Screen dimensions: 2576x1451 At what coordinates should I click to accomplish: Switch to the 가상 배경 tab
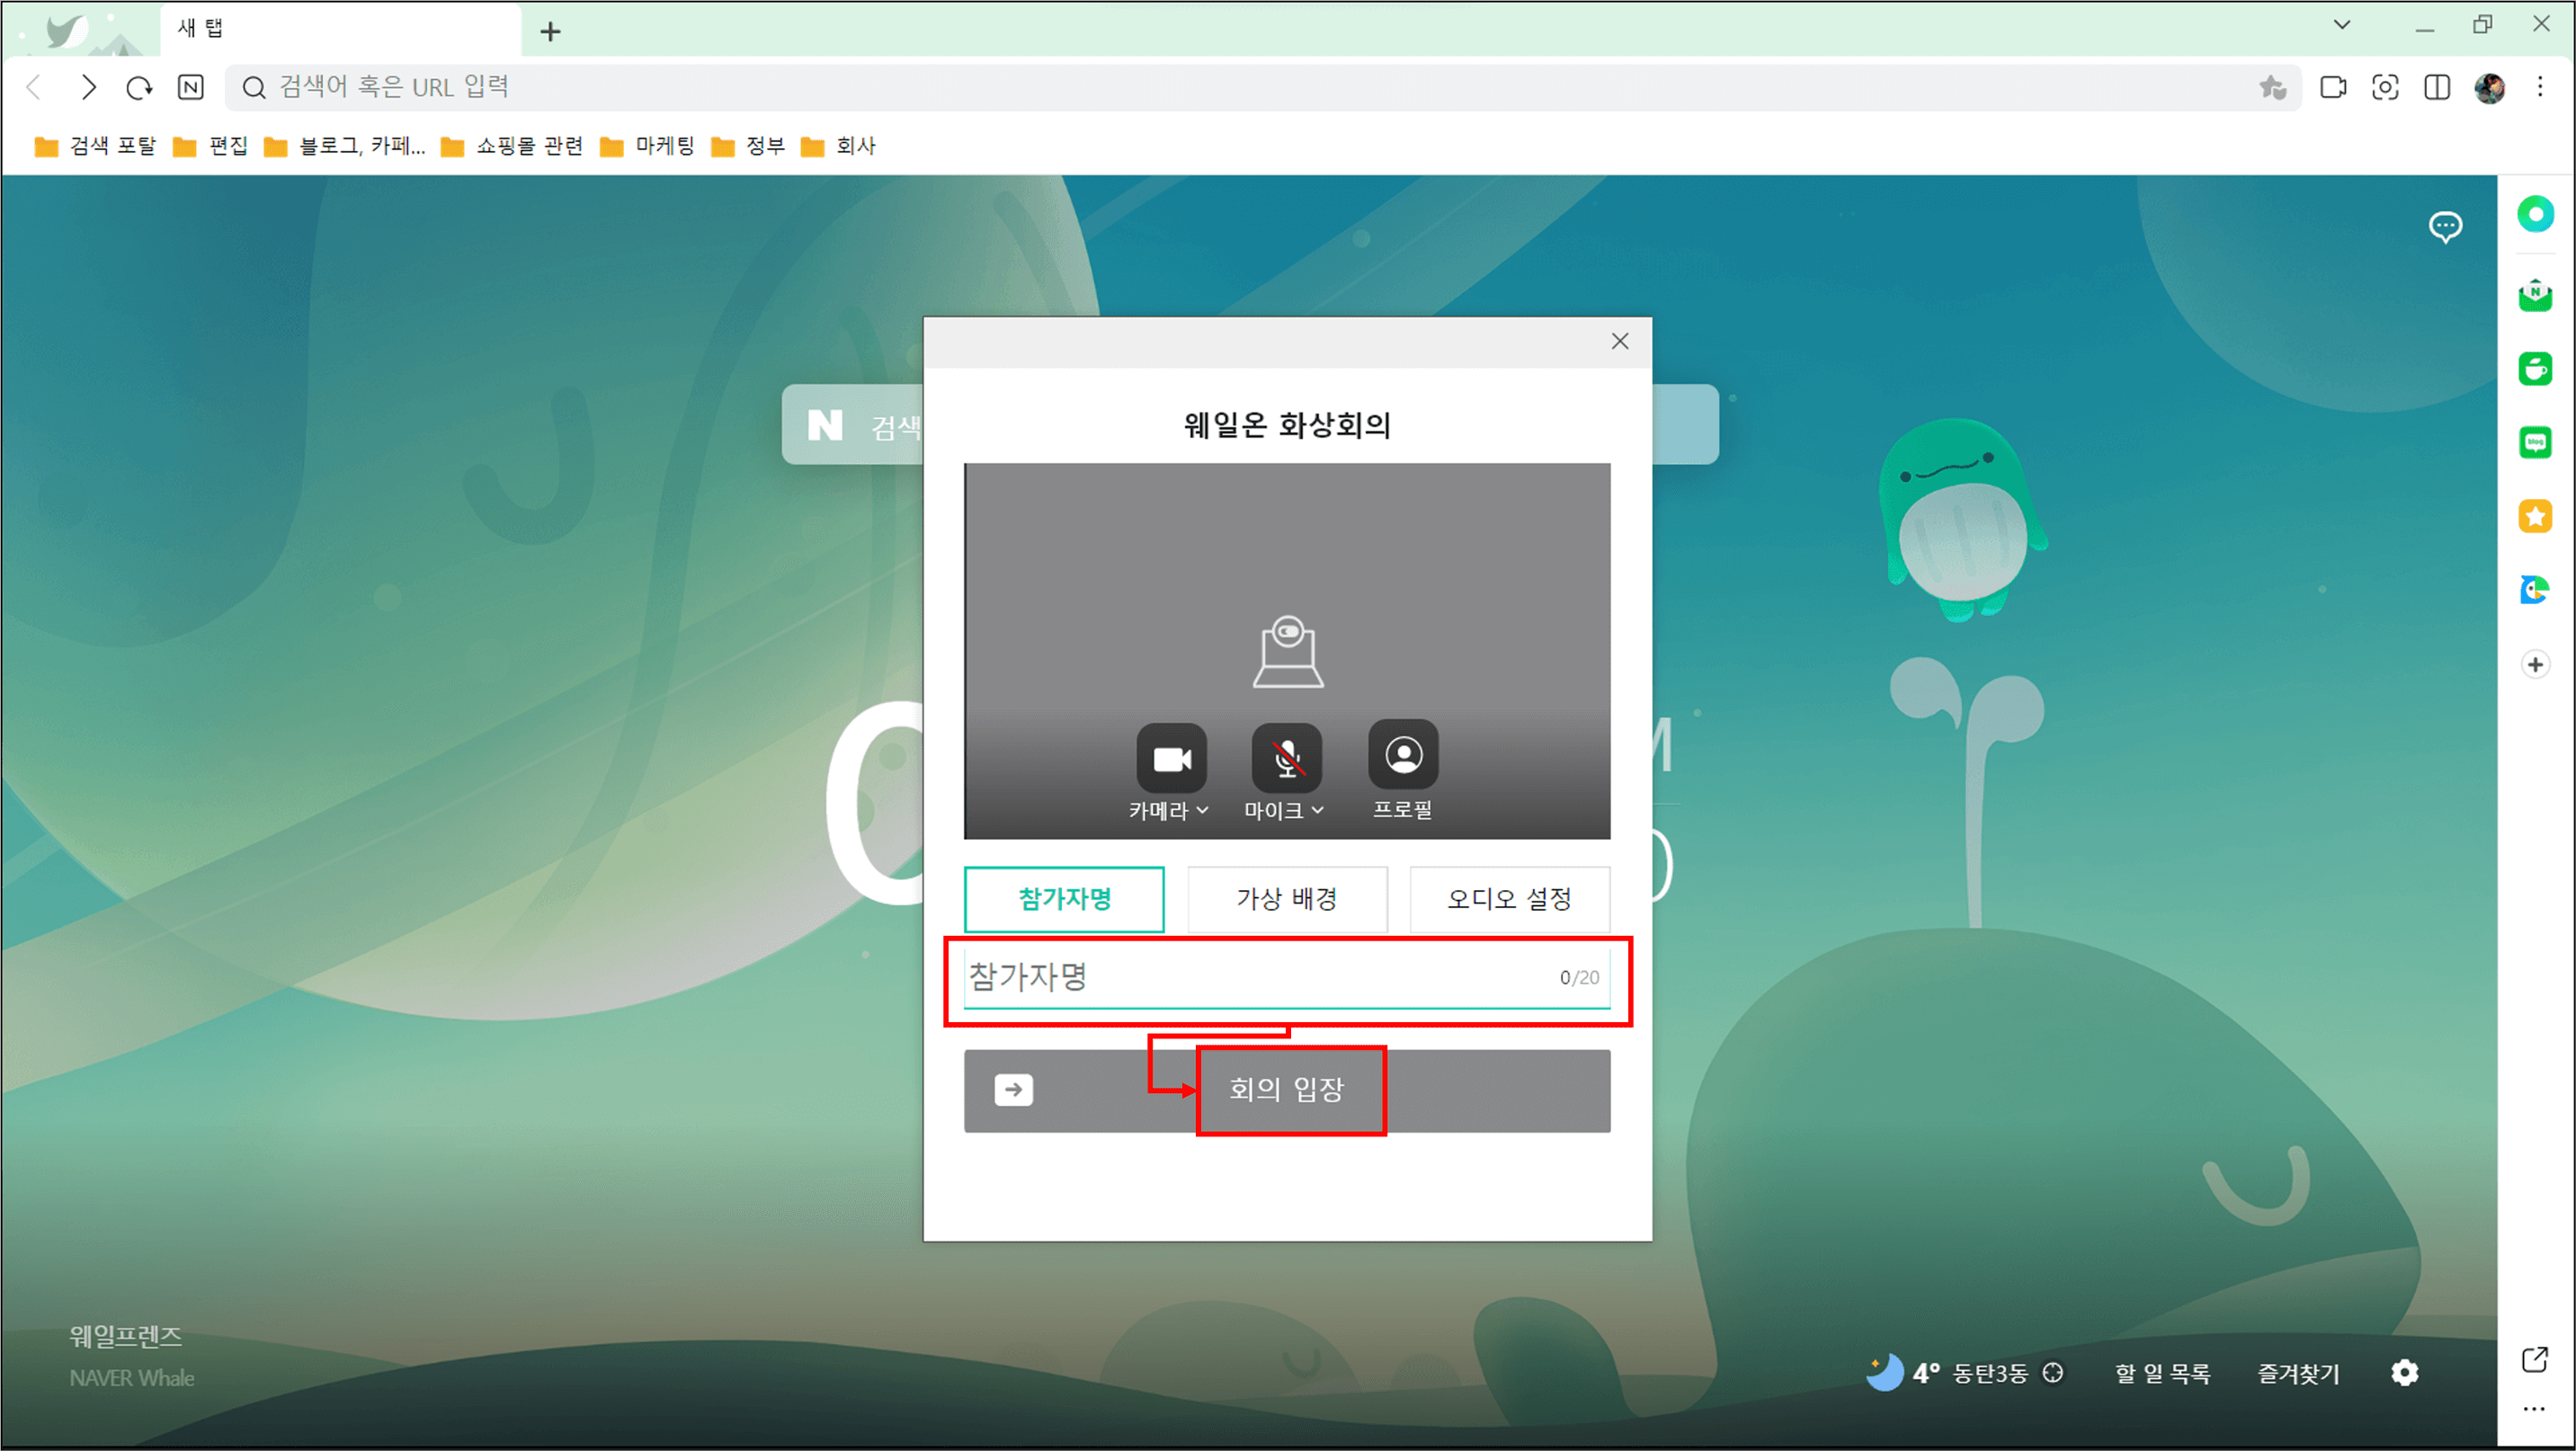(x=1286, y=898)
